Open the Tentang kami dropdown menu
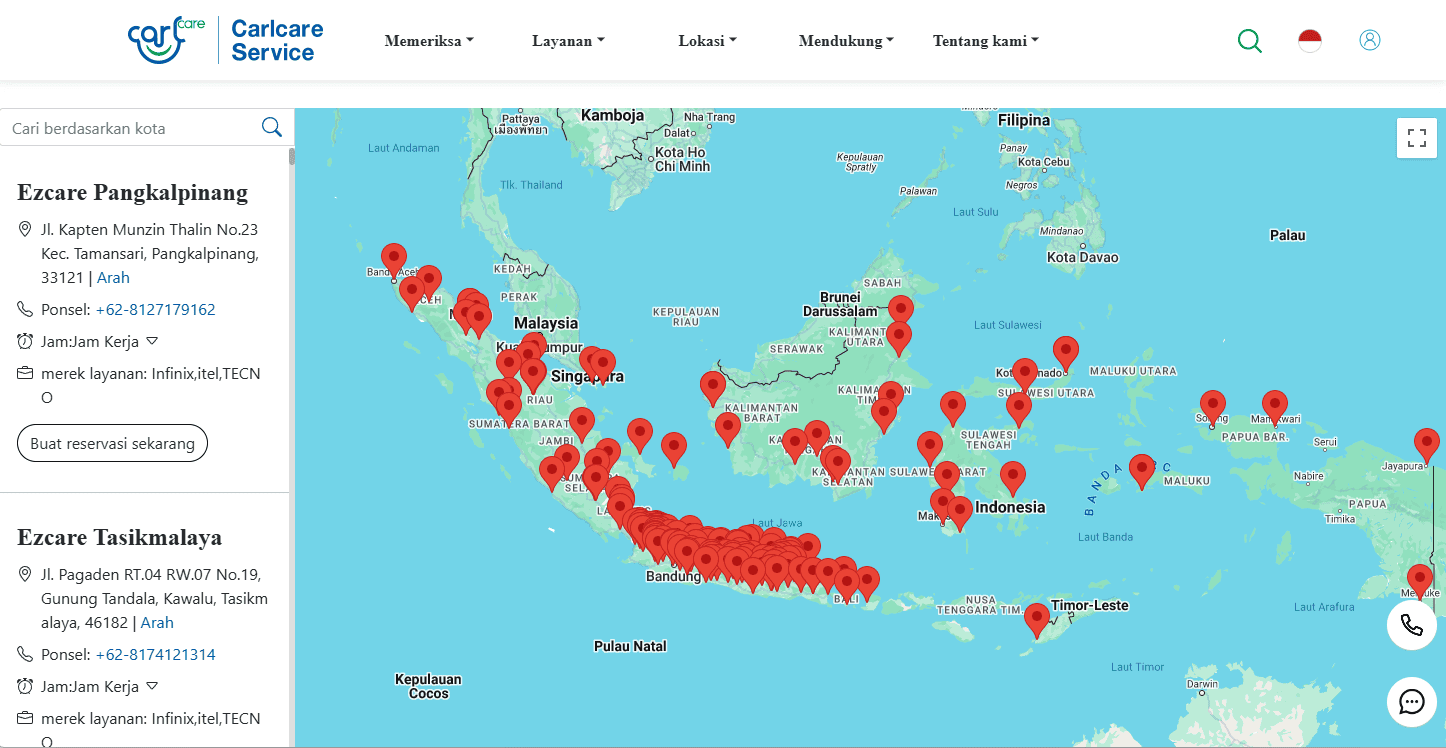This screenshot has width=1446, height=748. coord(986,41)
